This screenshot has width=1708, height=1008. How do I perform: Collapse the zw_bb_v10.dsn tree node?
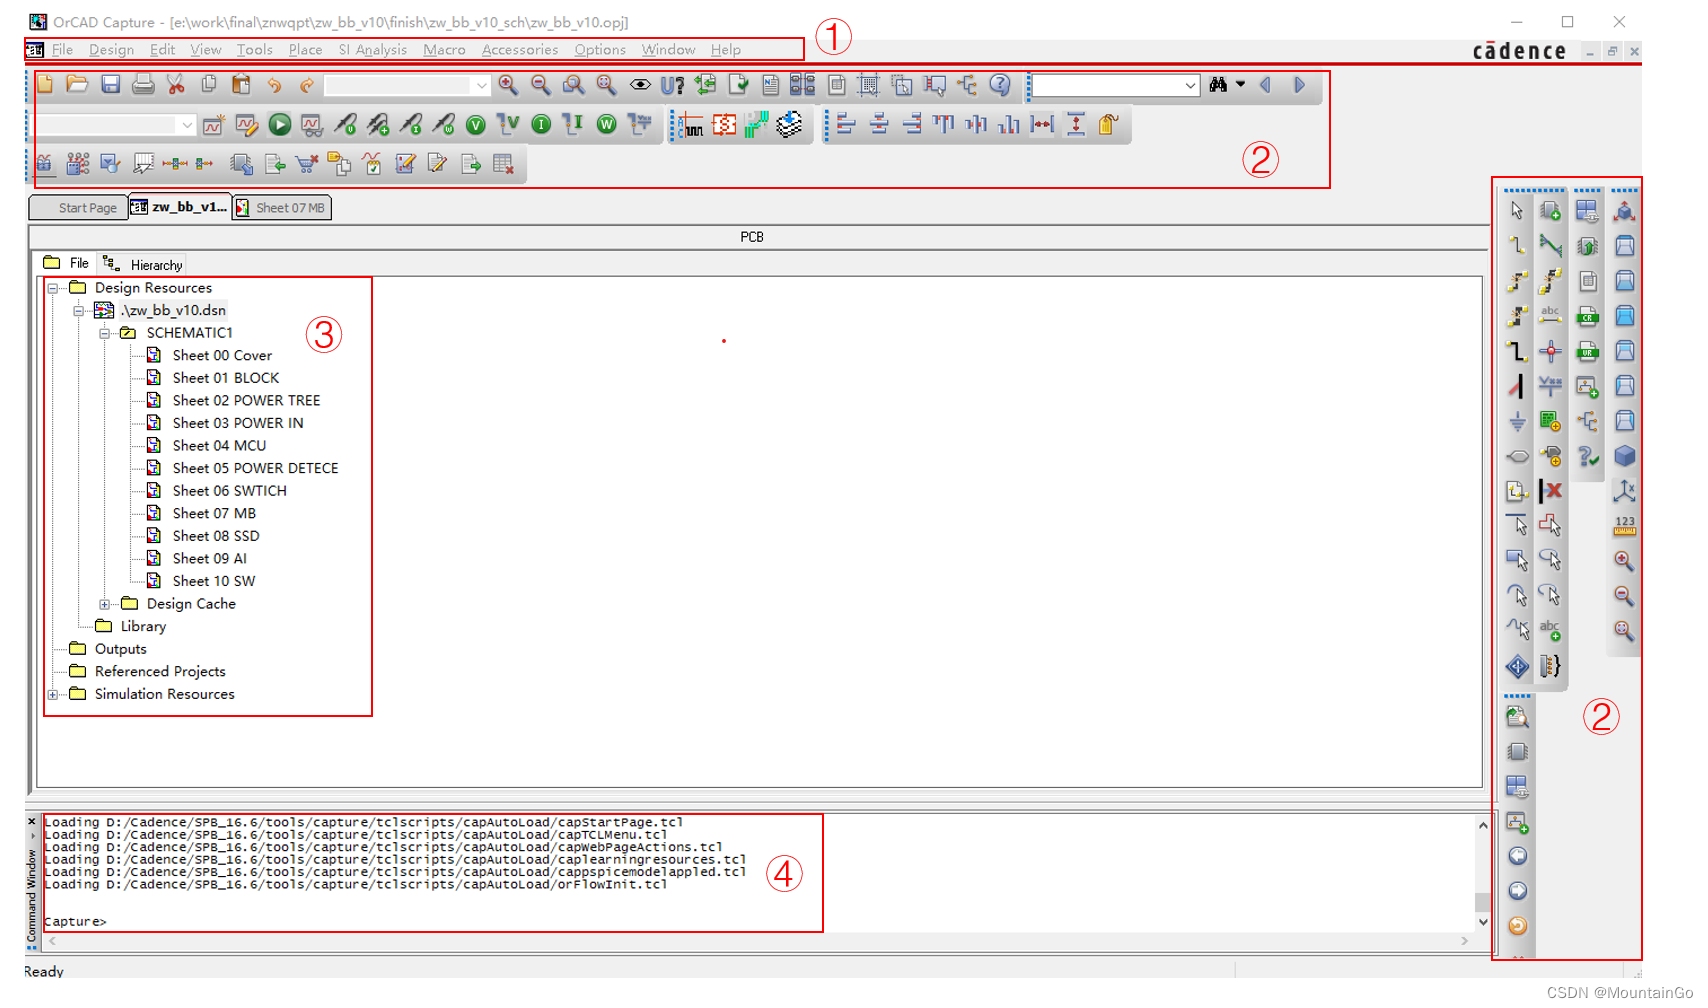pyautogui.click(x=78, y=311)
